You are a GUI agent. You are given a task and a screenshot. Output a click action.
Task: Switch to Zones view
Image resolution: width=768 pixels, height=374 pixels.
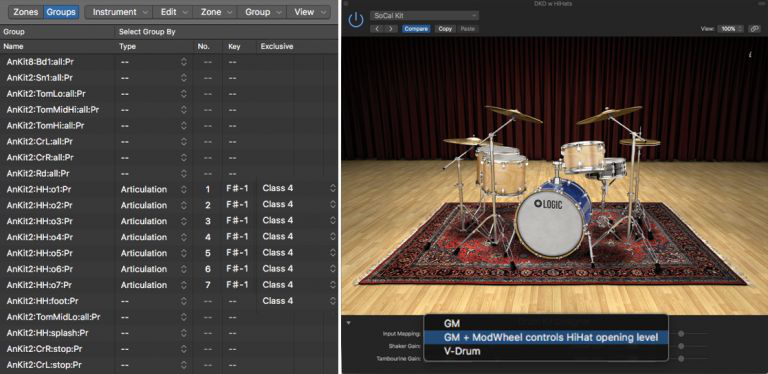pos(25,12)
